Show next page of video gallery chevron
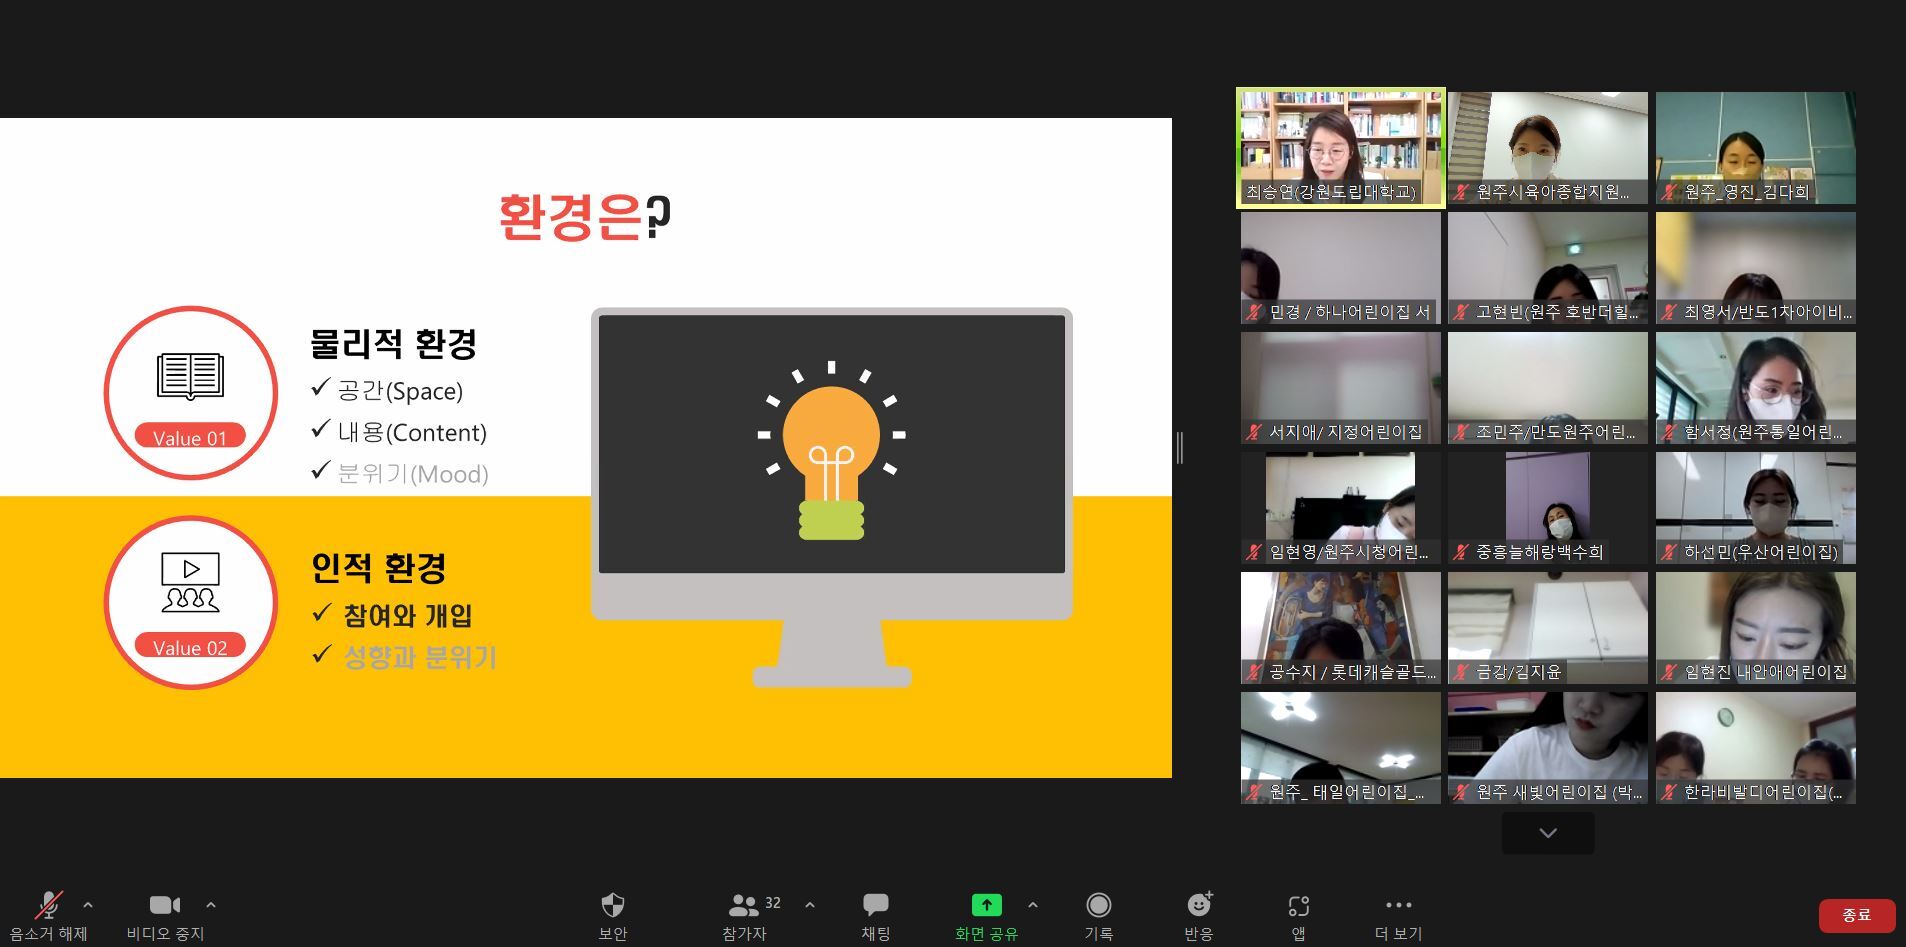1906x947 pixels. tap(1548, 833)
